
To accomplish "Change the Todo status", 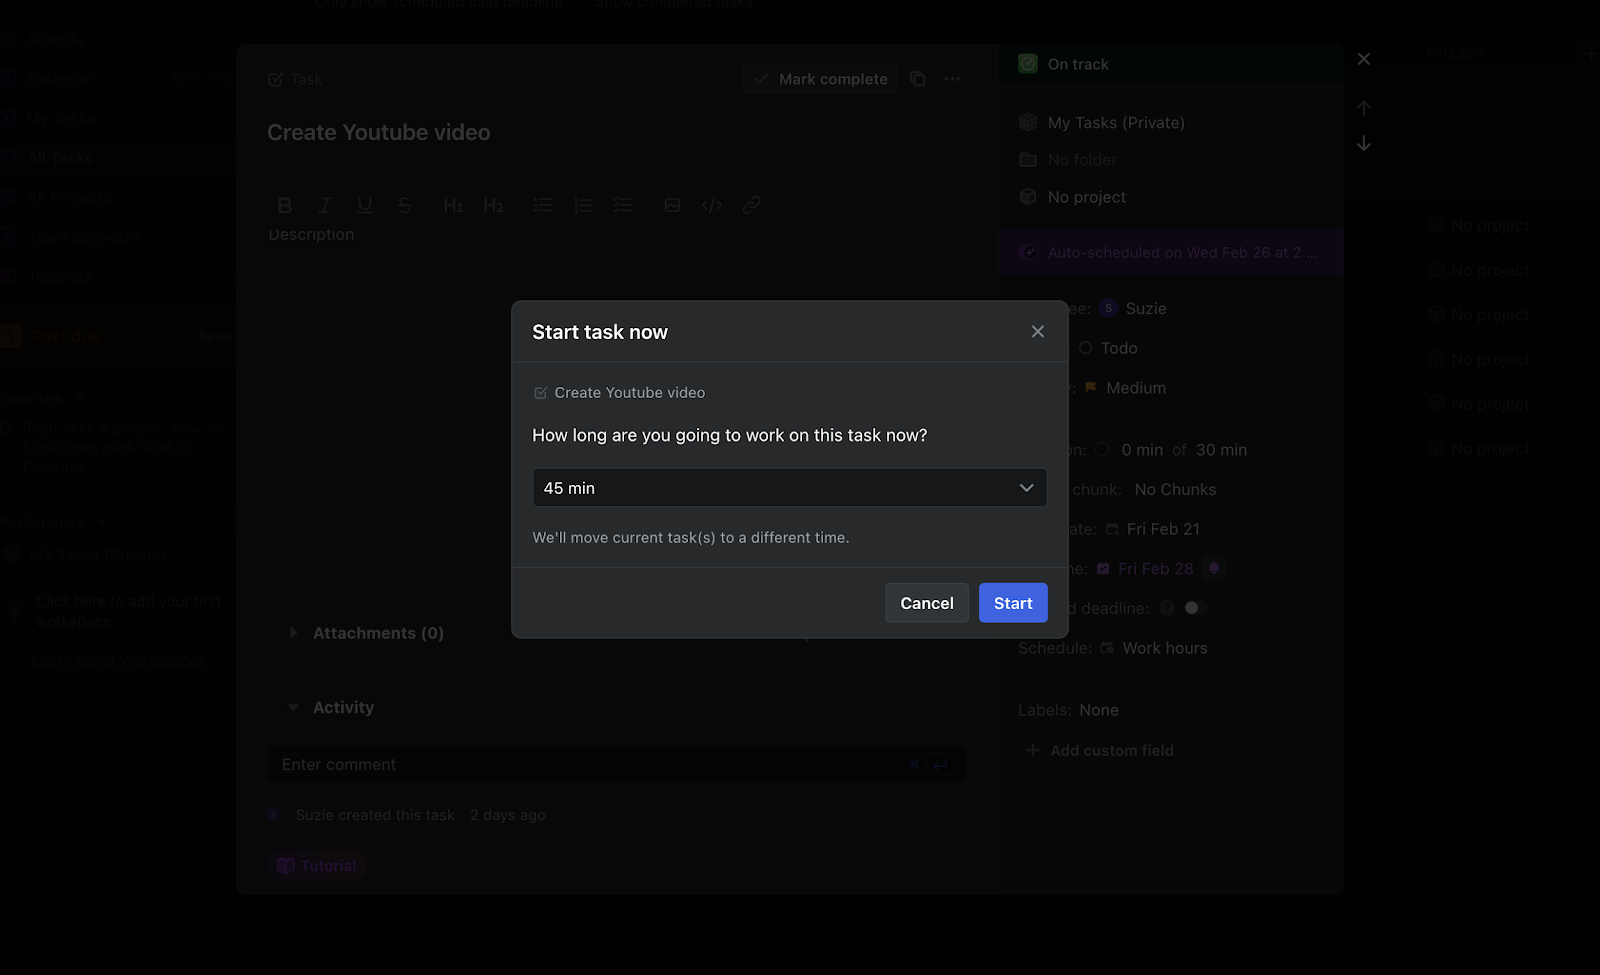I will [x=1108, y=348].
